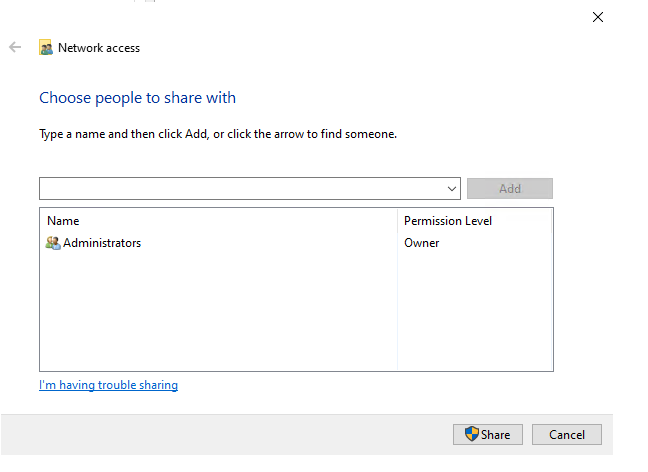Close the Network access dialog
This screenshot has height=472, width=648.
(598, 17)
